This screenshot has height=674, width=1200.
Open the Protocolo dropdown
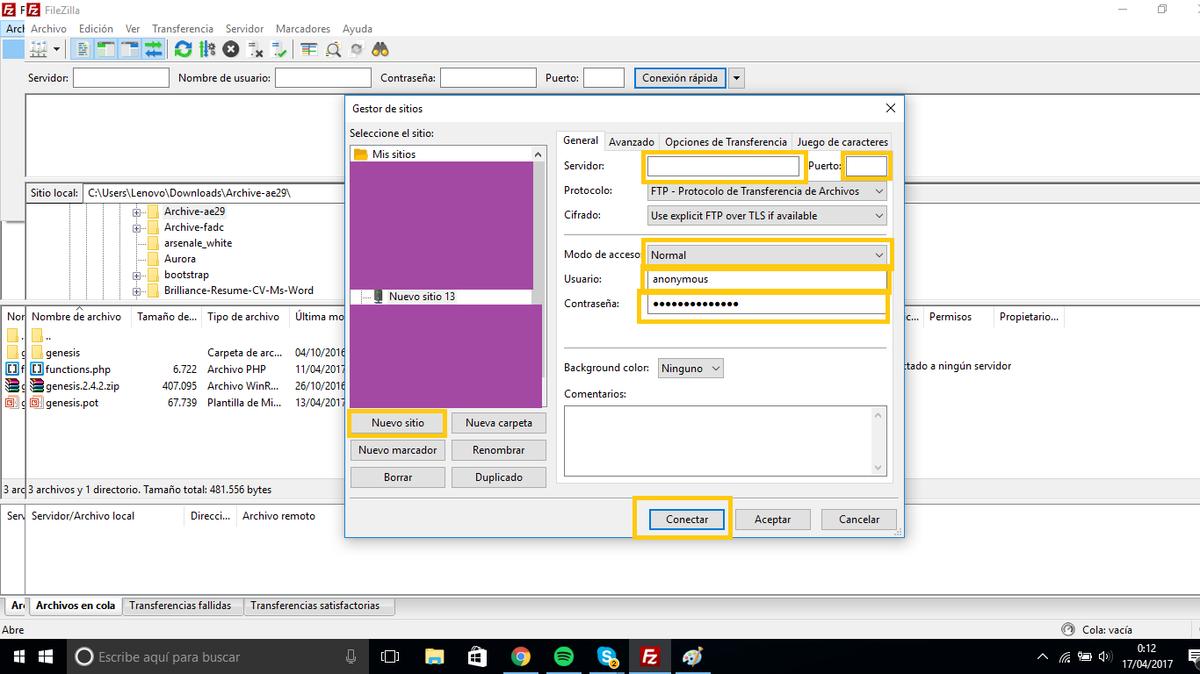point(766,191)
